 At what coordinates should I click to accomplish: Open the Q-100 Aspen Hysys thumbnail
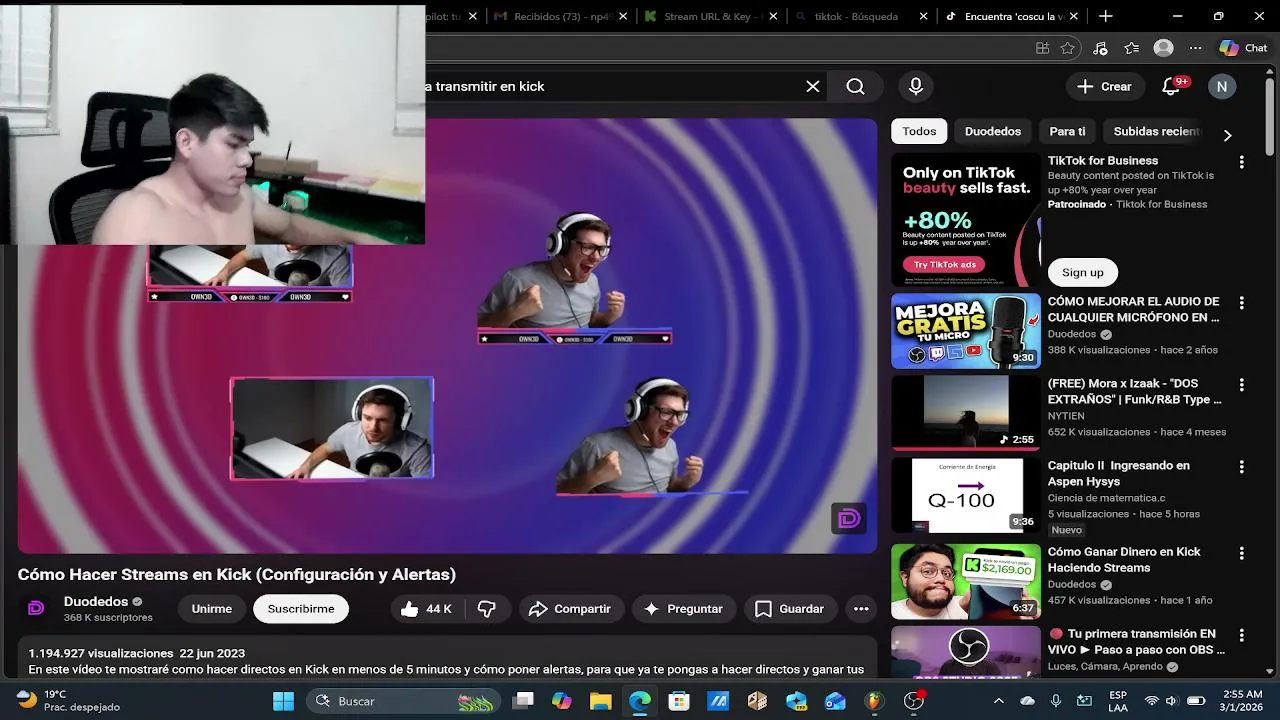966,495
